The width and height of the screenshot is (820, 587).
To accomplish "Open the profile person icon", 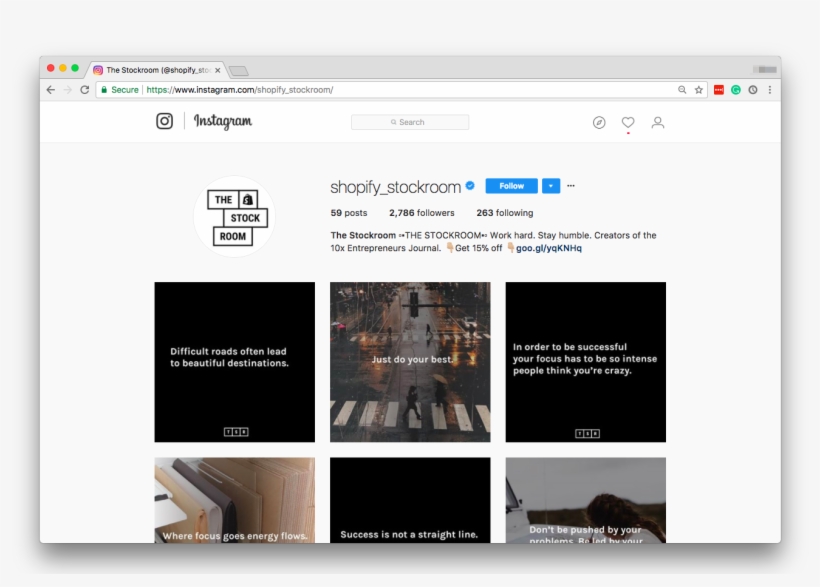I will [657, 122].
